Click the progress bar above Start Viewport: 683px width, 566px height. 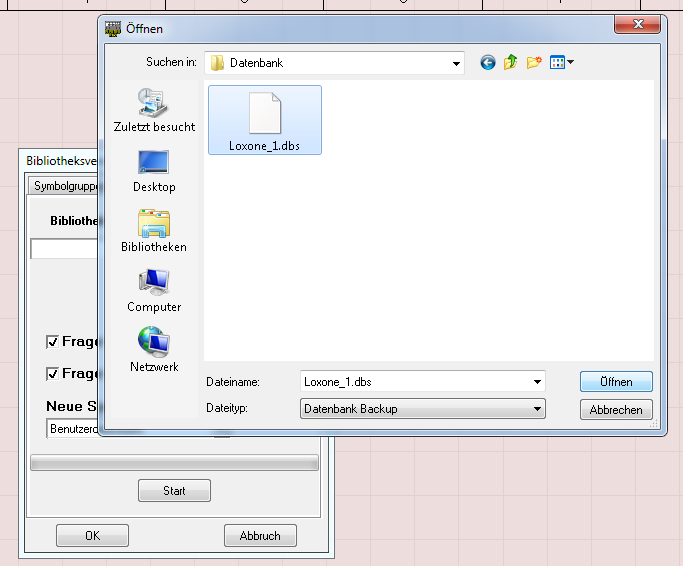pos(174,463)
